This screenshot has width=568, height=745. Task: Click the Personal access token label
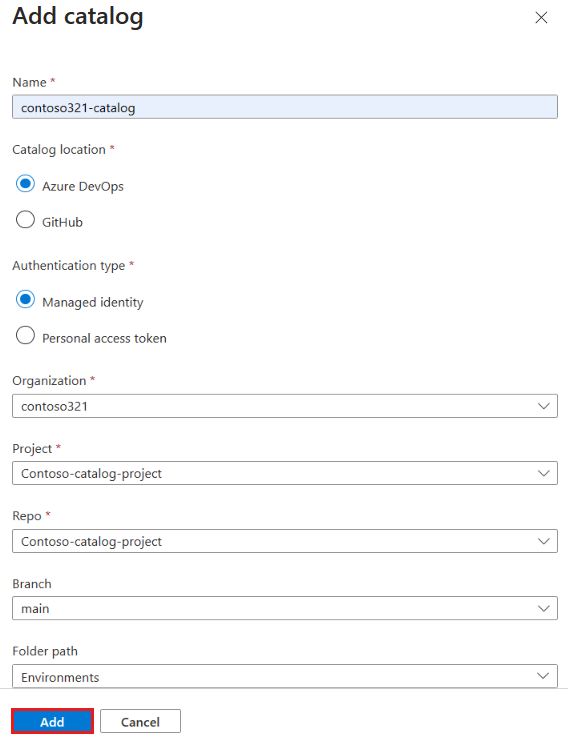(x=105, y=338)
